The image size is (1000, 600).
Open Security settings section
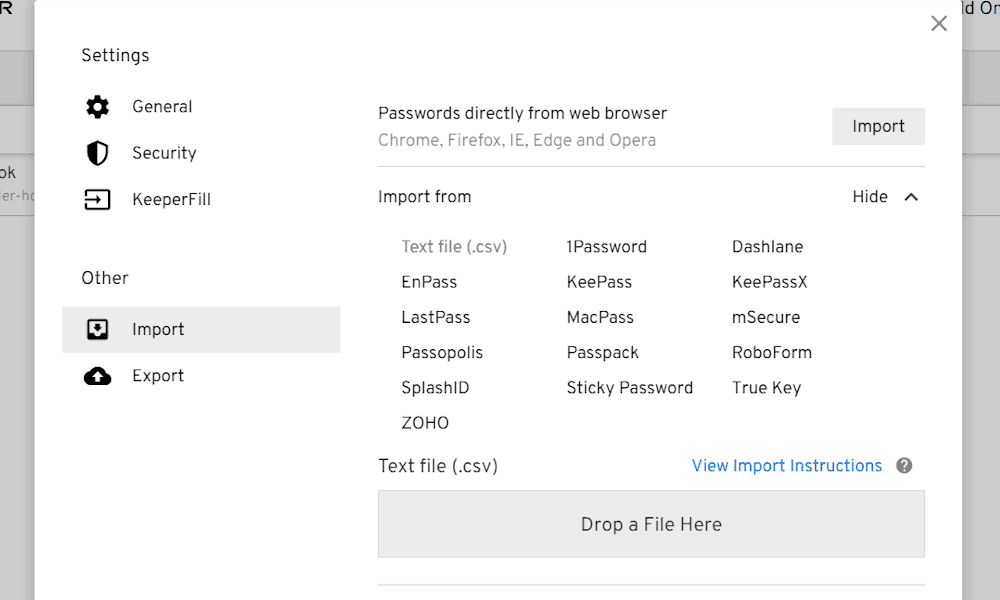tap(164, 153)
